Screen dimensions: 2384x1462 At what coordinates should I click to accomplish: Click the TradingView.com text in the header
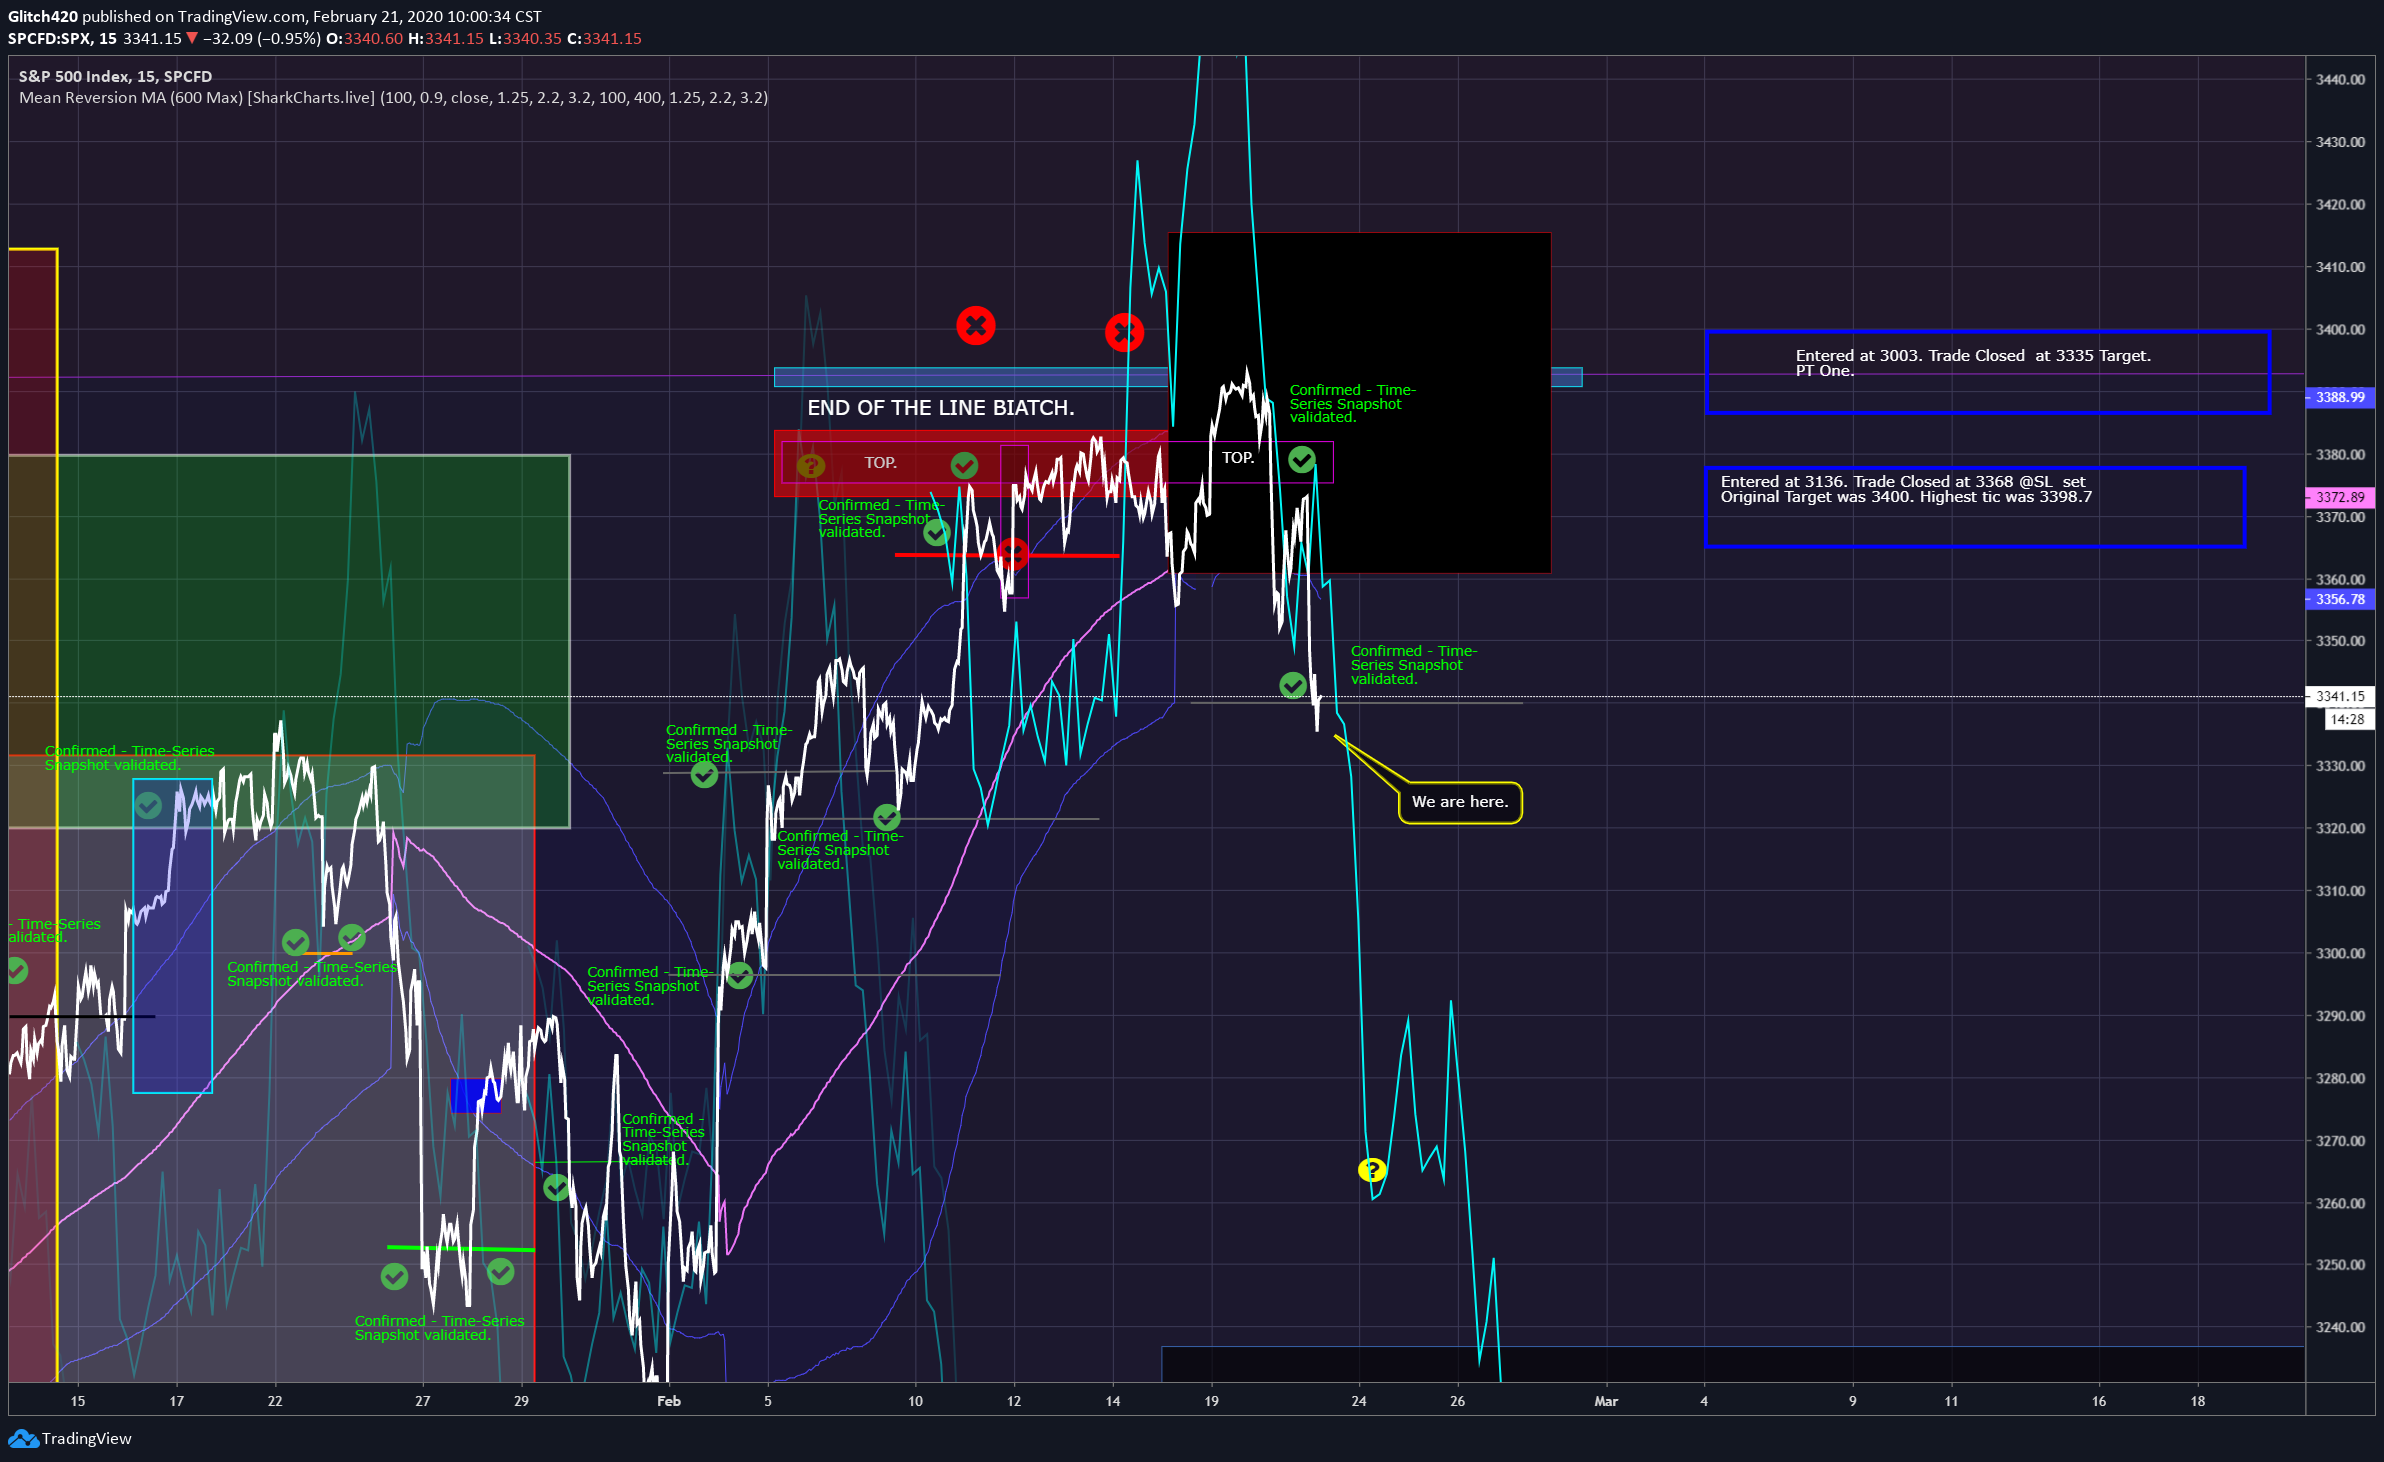241,16
